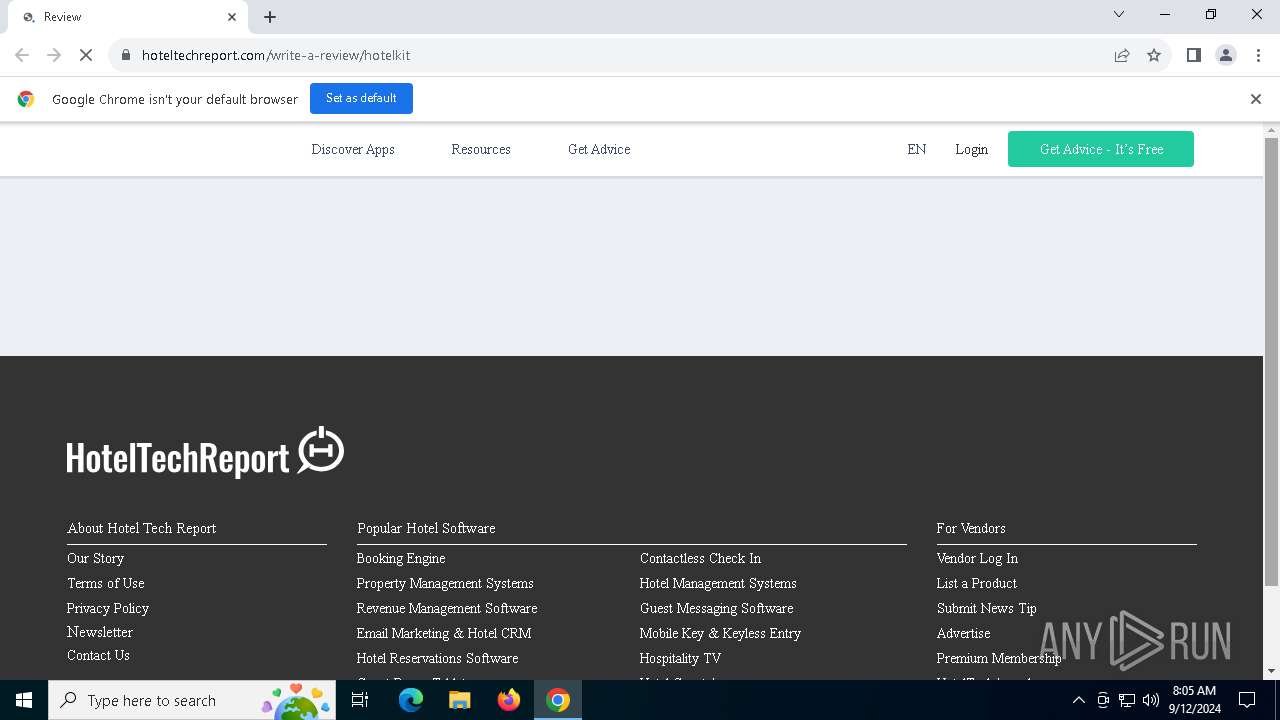Open Get Advice navigation item
The height and width of the screenshot is (720, 1280).
coord(599,149)
